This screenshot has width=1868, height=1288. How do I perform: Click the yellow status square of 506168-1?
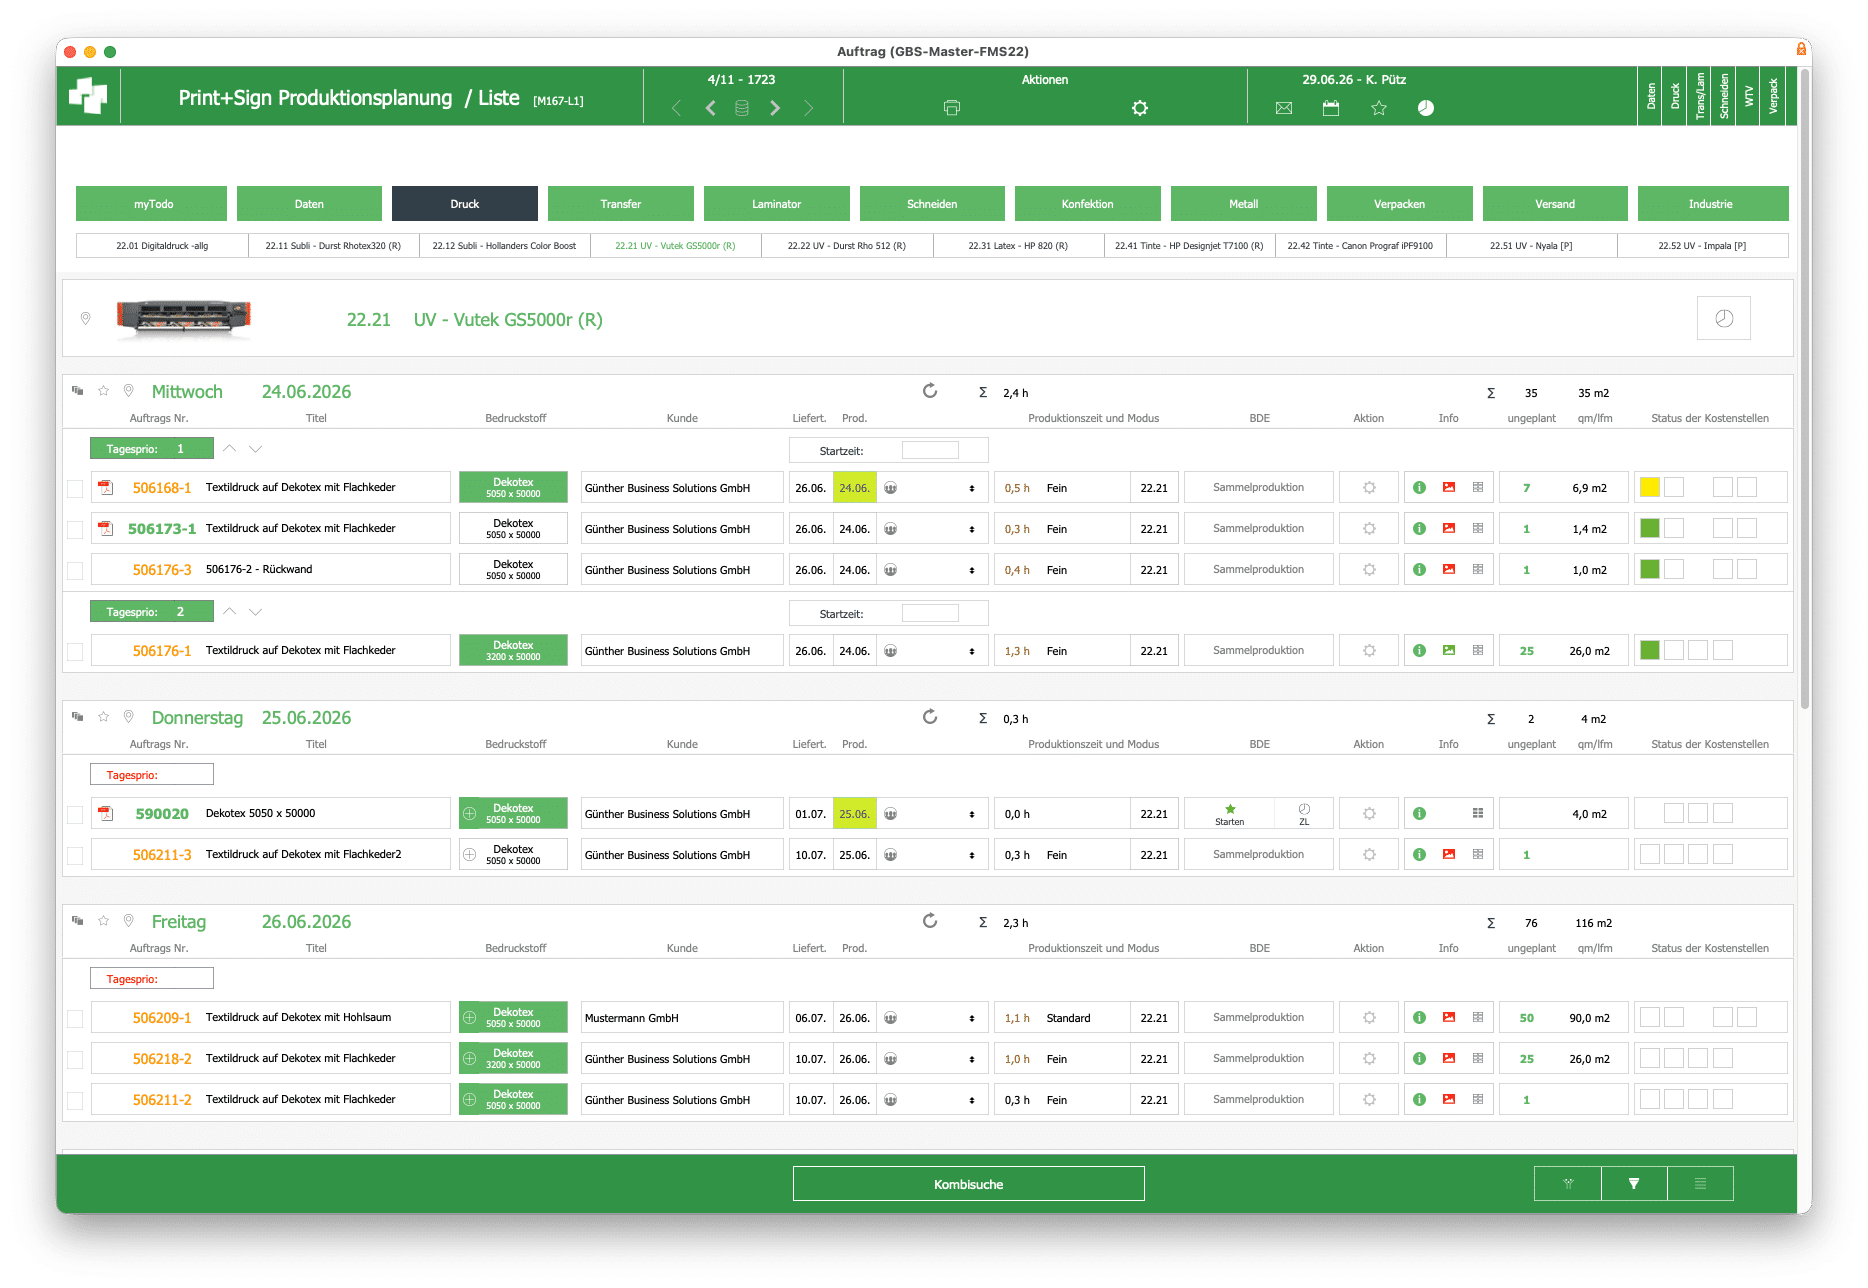(x=1650, y=487)
